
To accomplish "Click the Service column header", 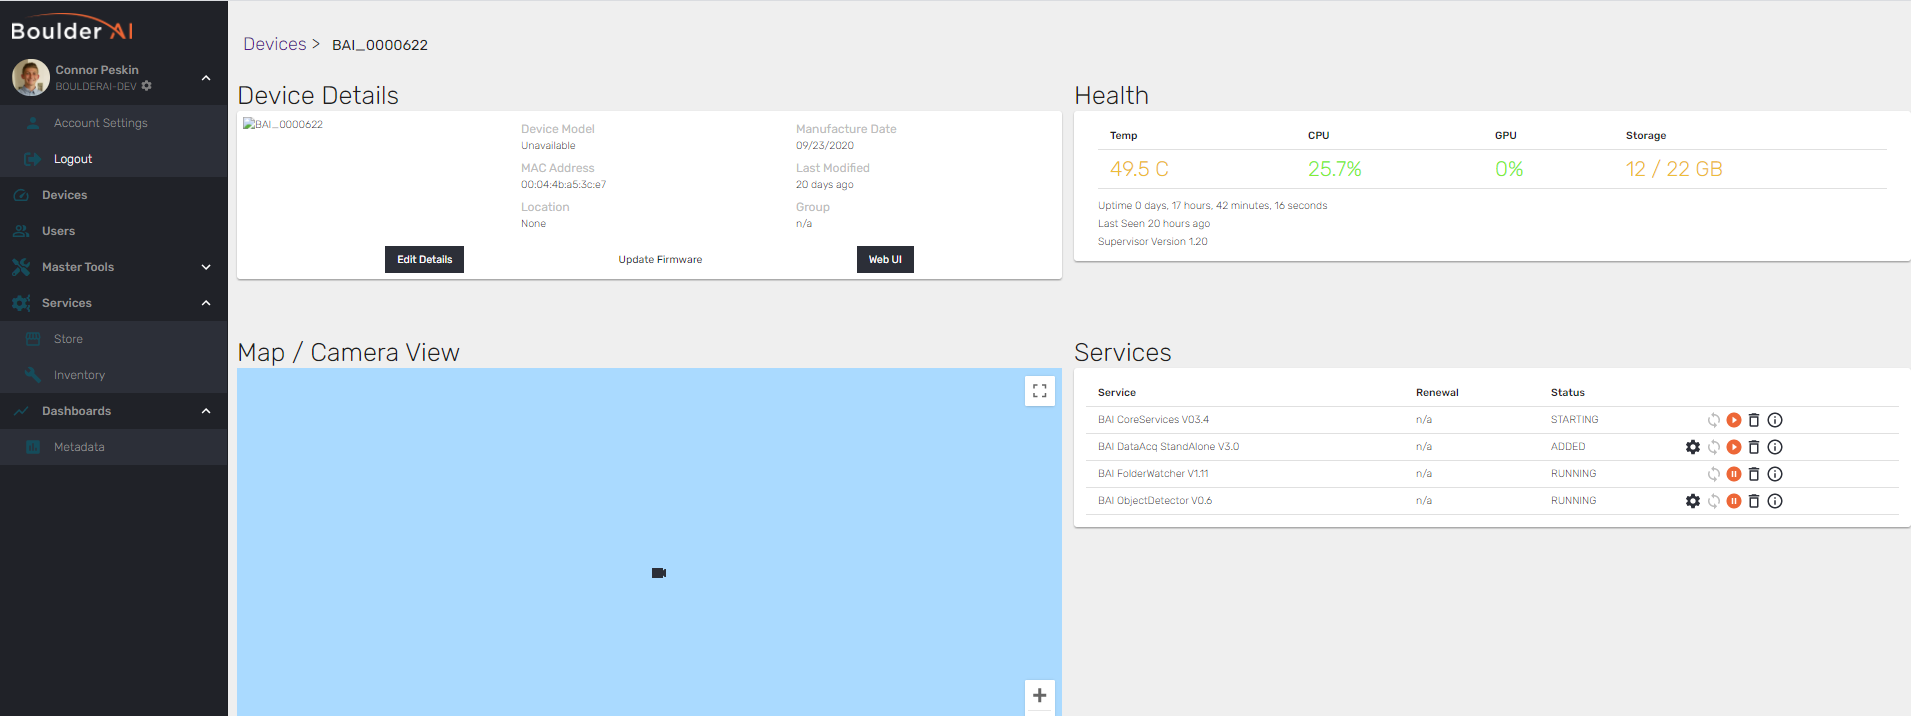I will pyautogui.click(x=1117, y=393).
